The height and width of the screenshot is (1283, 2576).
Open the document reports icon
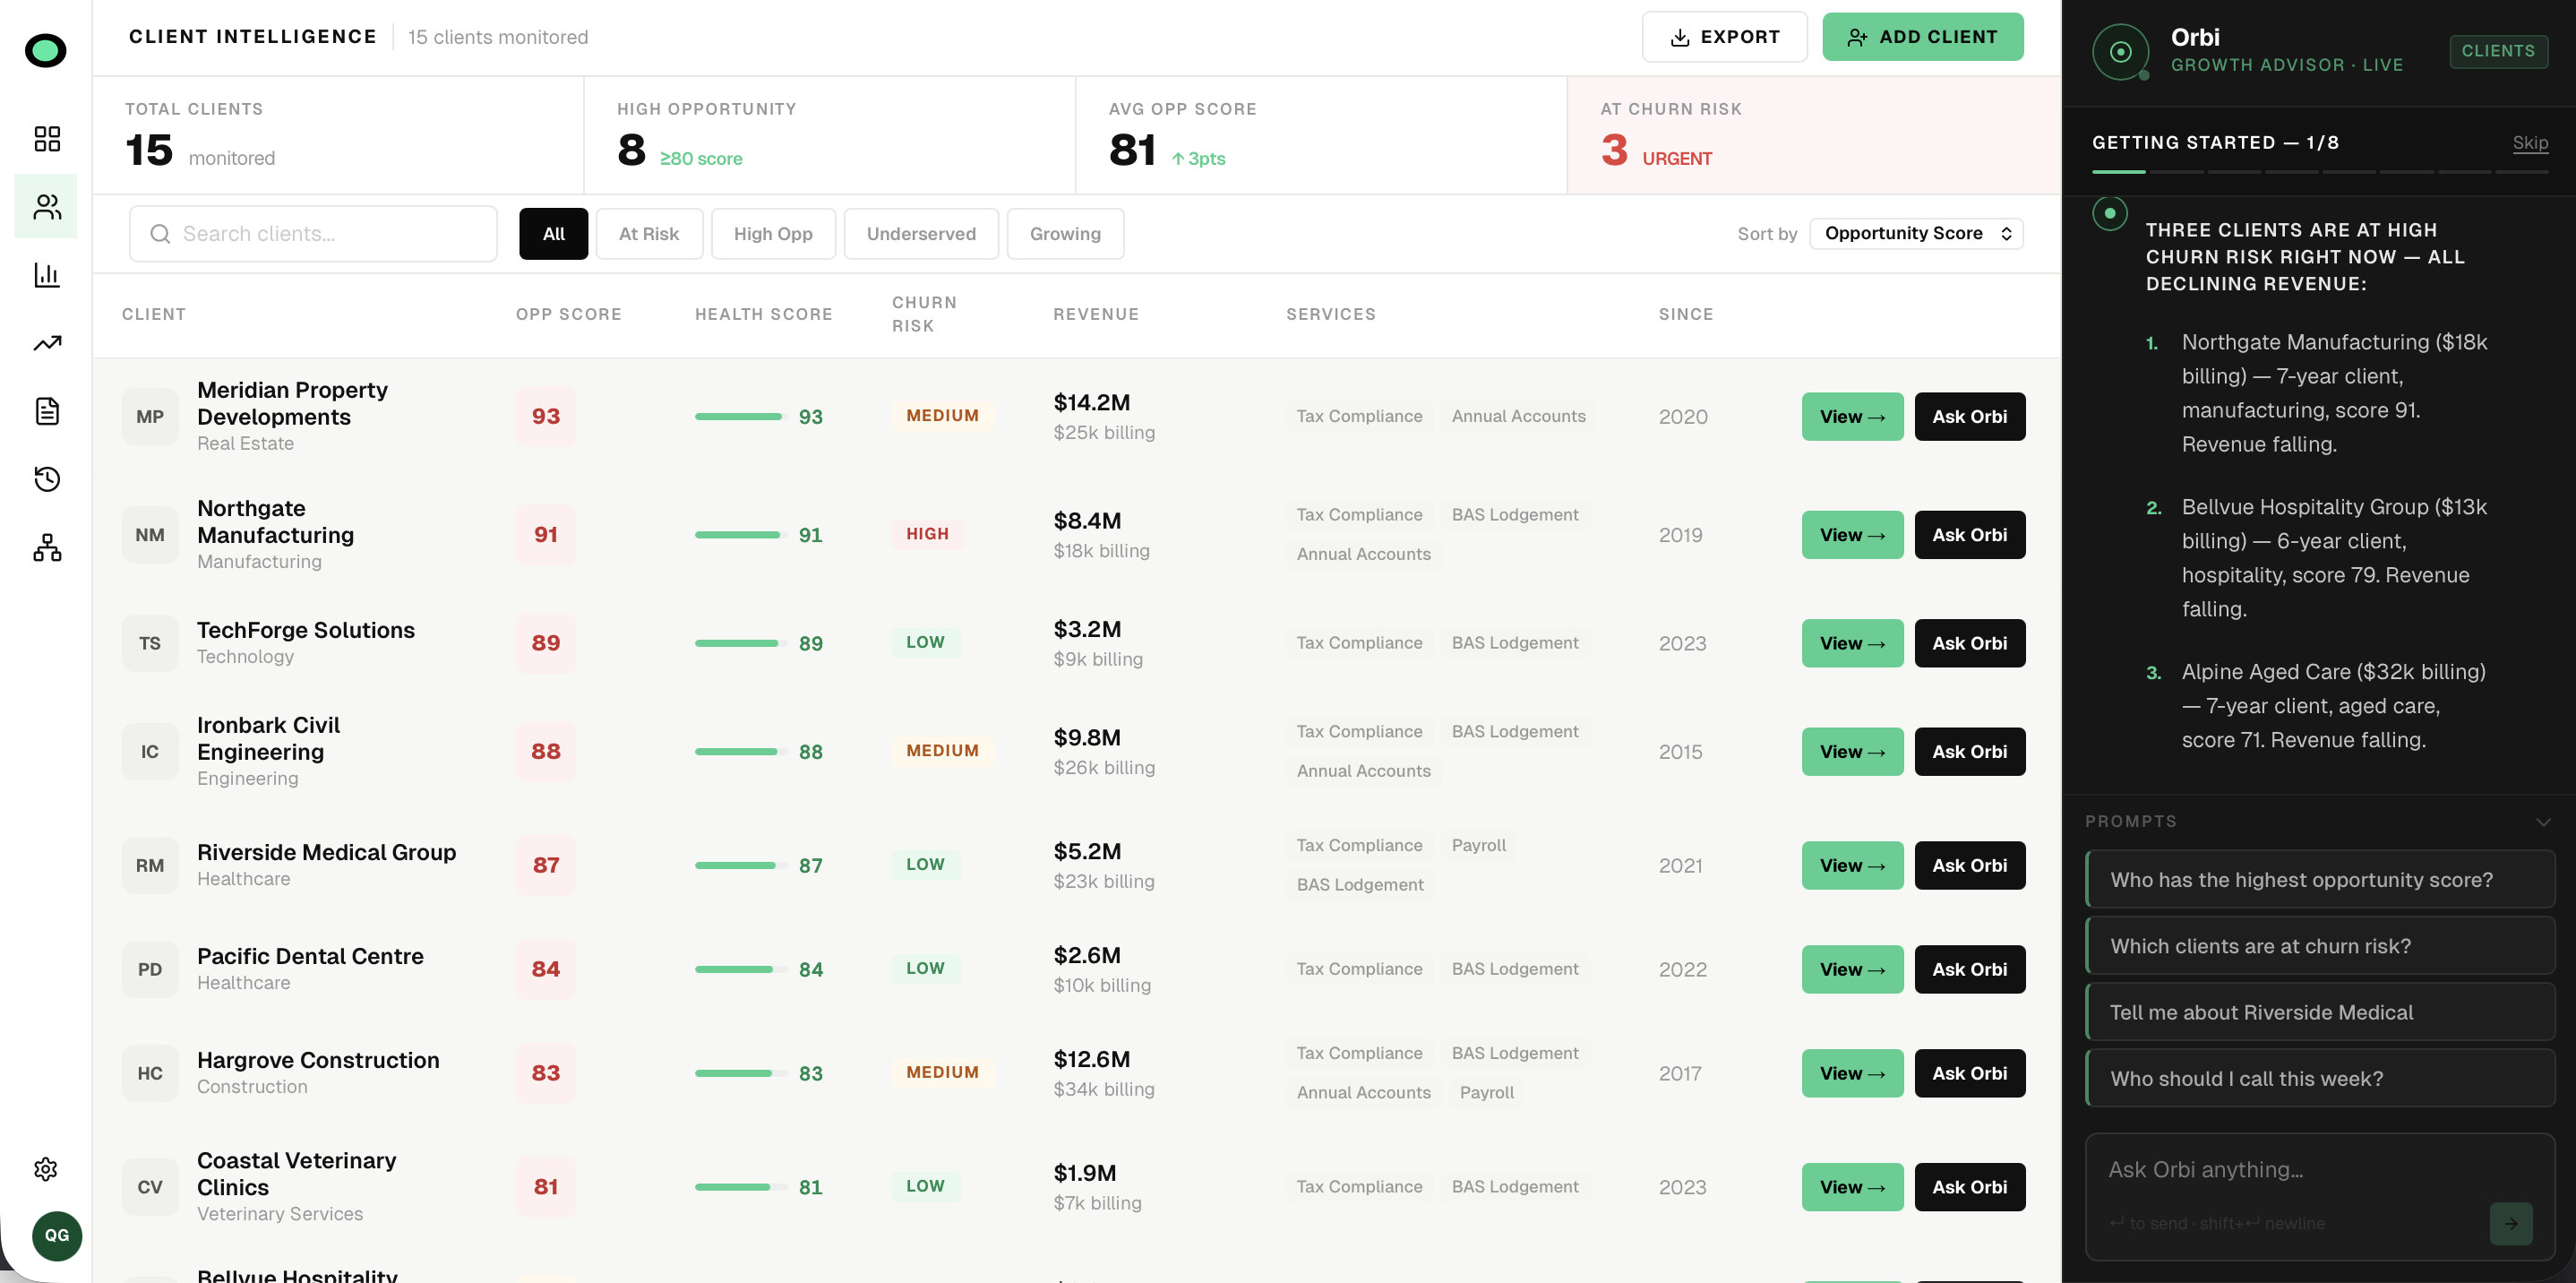47,411
